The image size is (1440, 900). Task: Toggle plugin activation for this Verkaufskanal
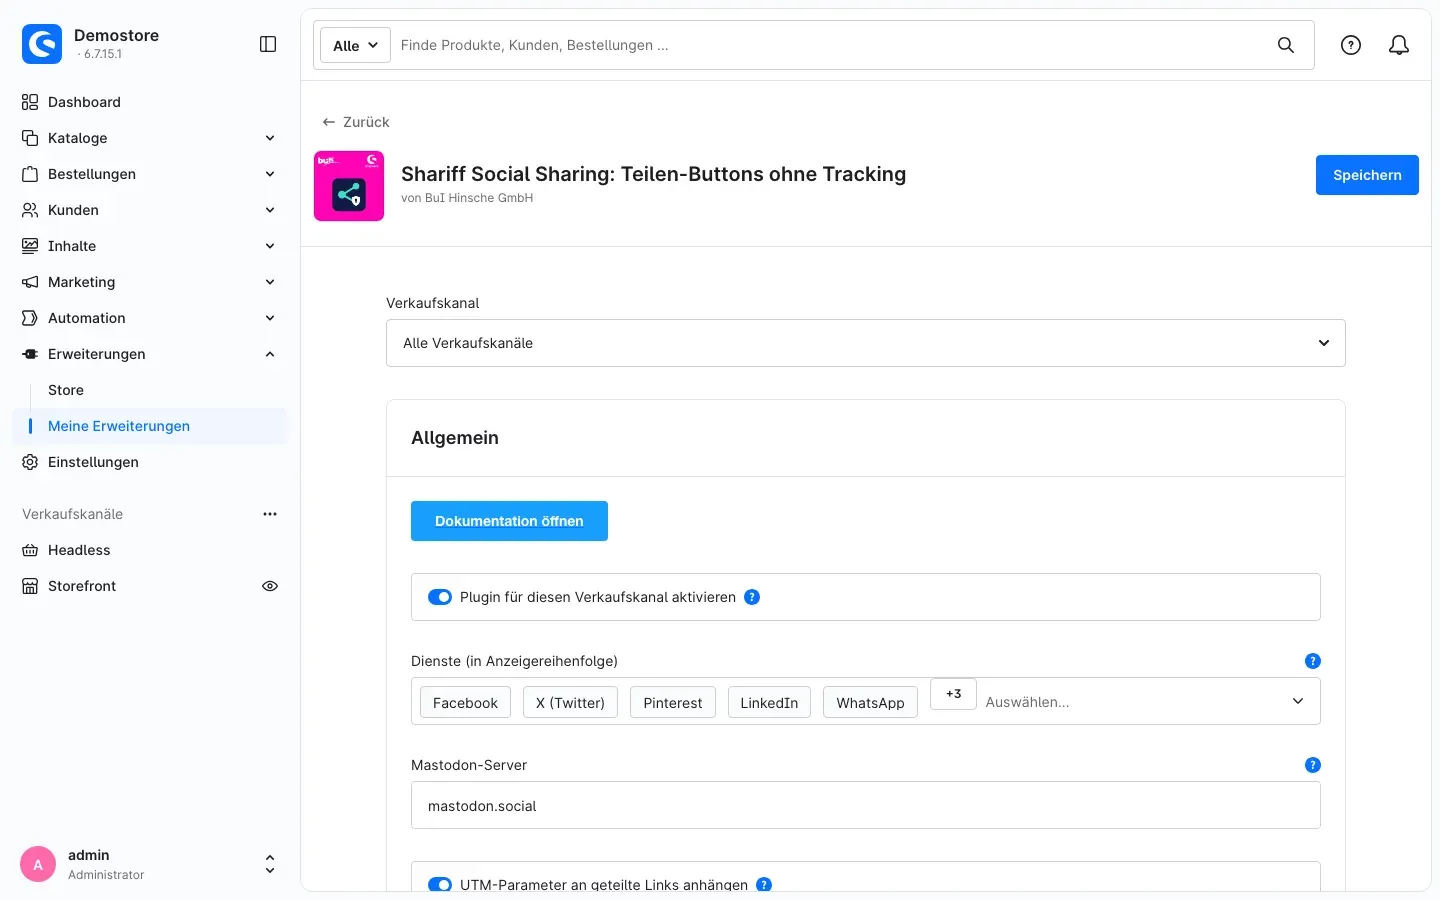point(440,597)
